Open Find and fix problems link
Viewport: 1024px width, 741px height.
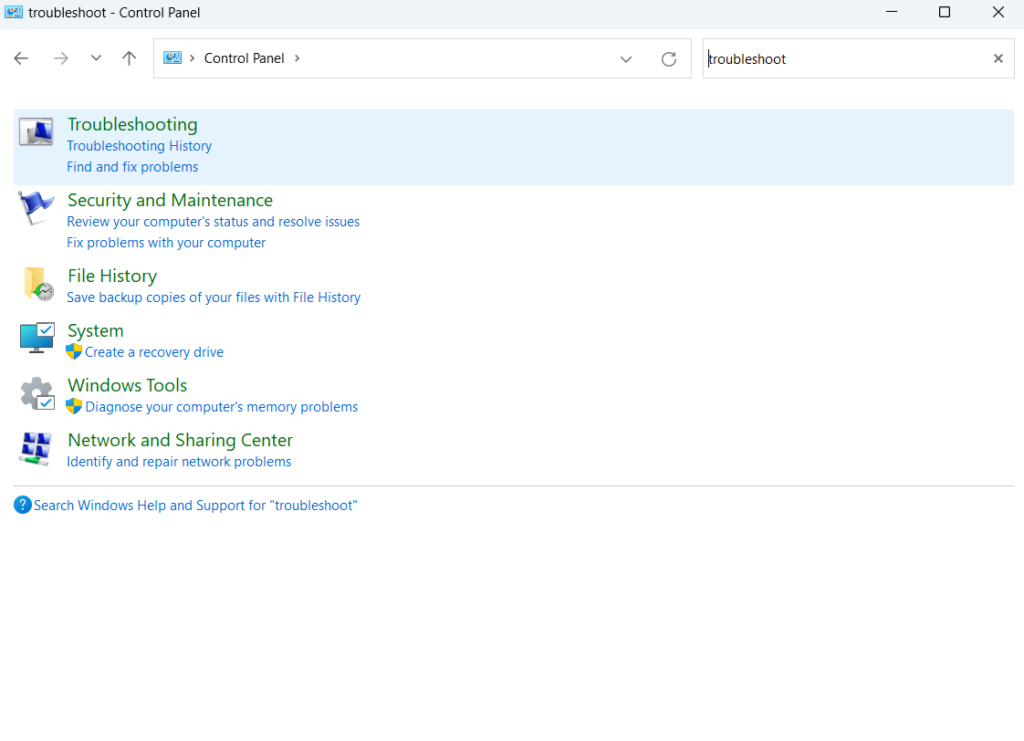132,167
